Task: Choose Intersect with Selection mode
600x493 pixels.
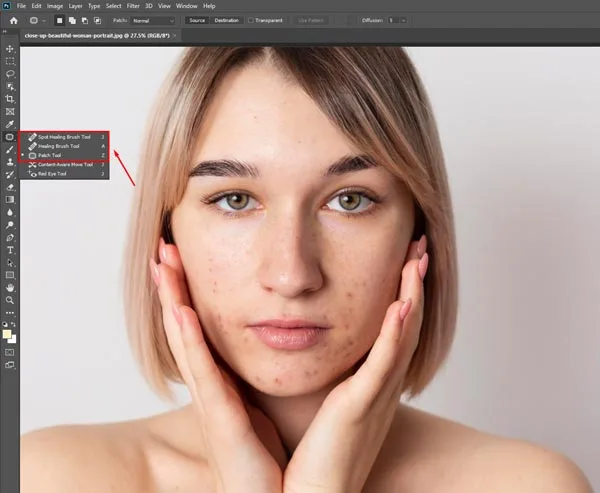Action: [x=98, y=21]
